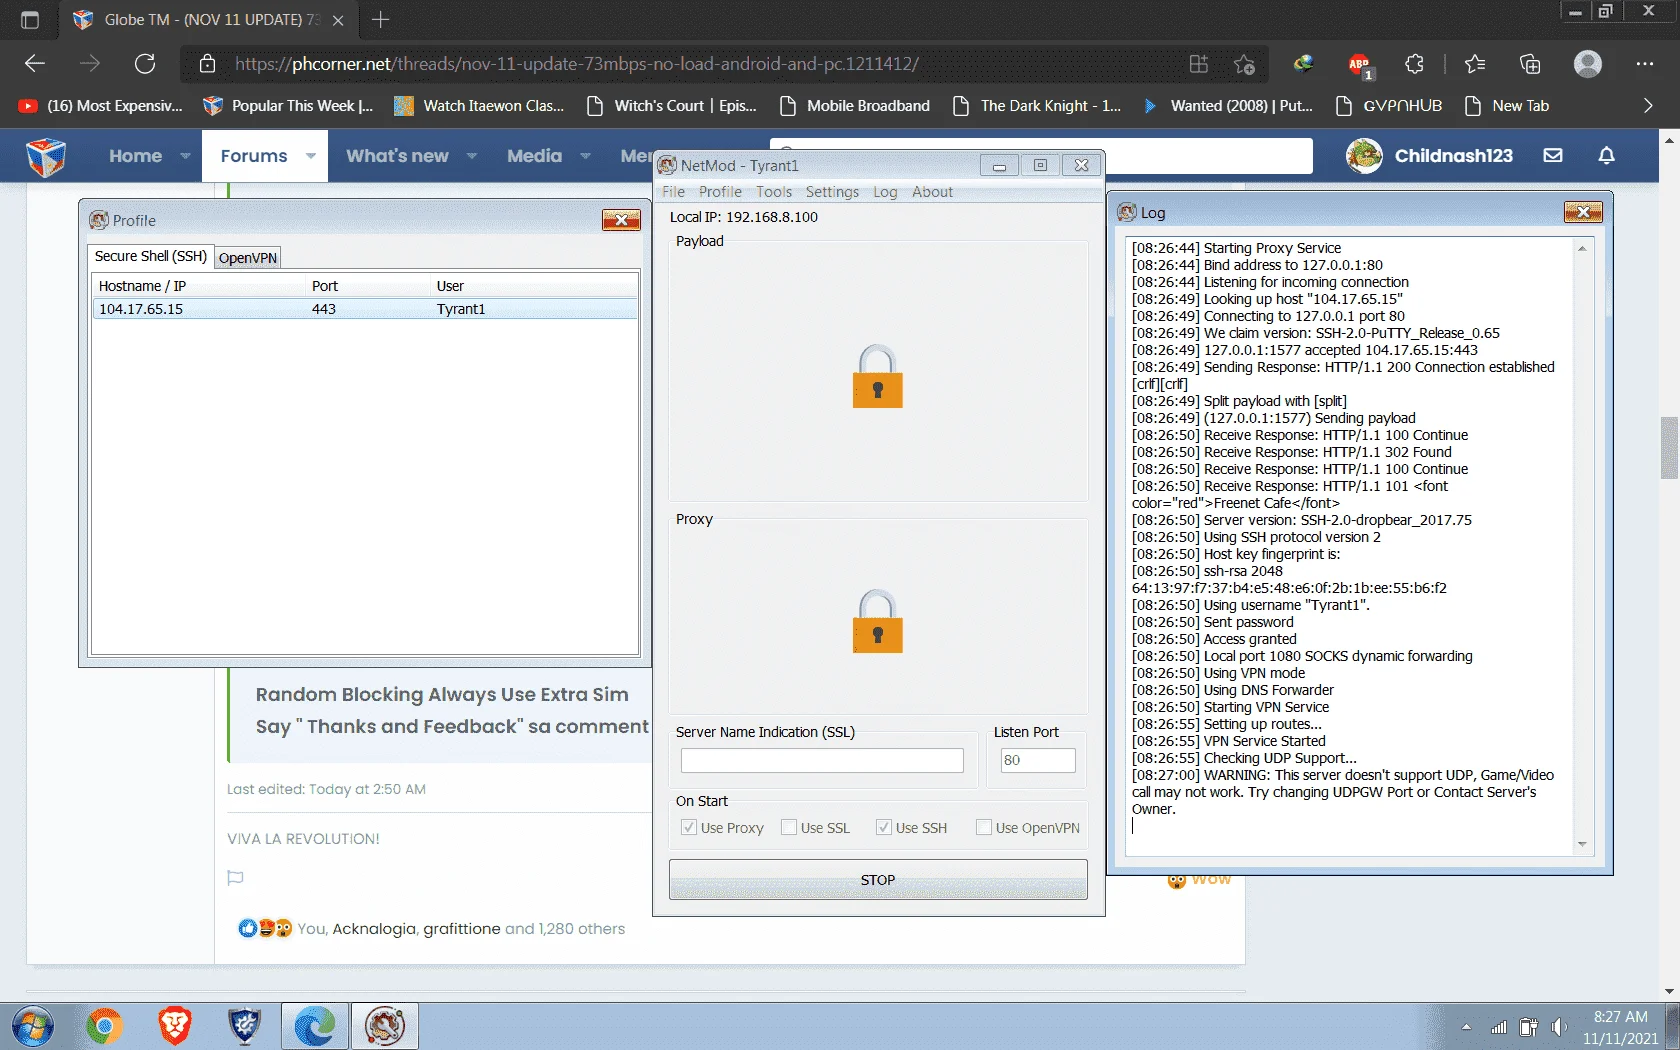Expand the Home nav dropdown arrow
Image resolution: width=1680 pixels, height=1050 pixels.
(x=185, y=156)
